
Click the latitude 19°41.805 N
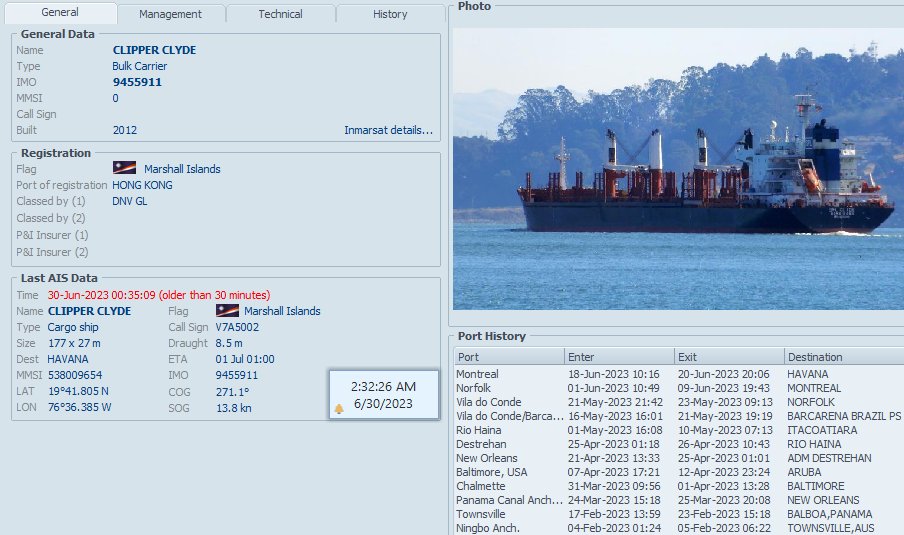(x=78, y=391)
